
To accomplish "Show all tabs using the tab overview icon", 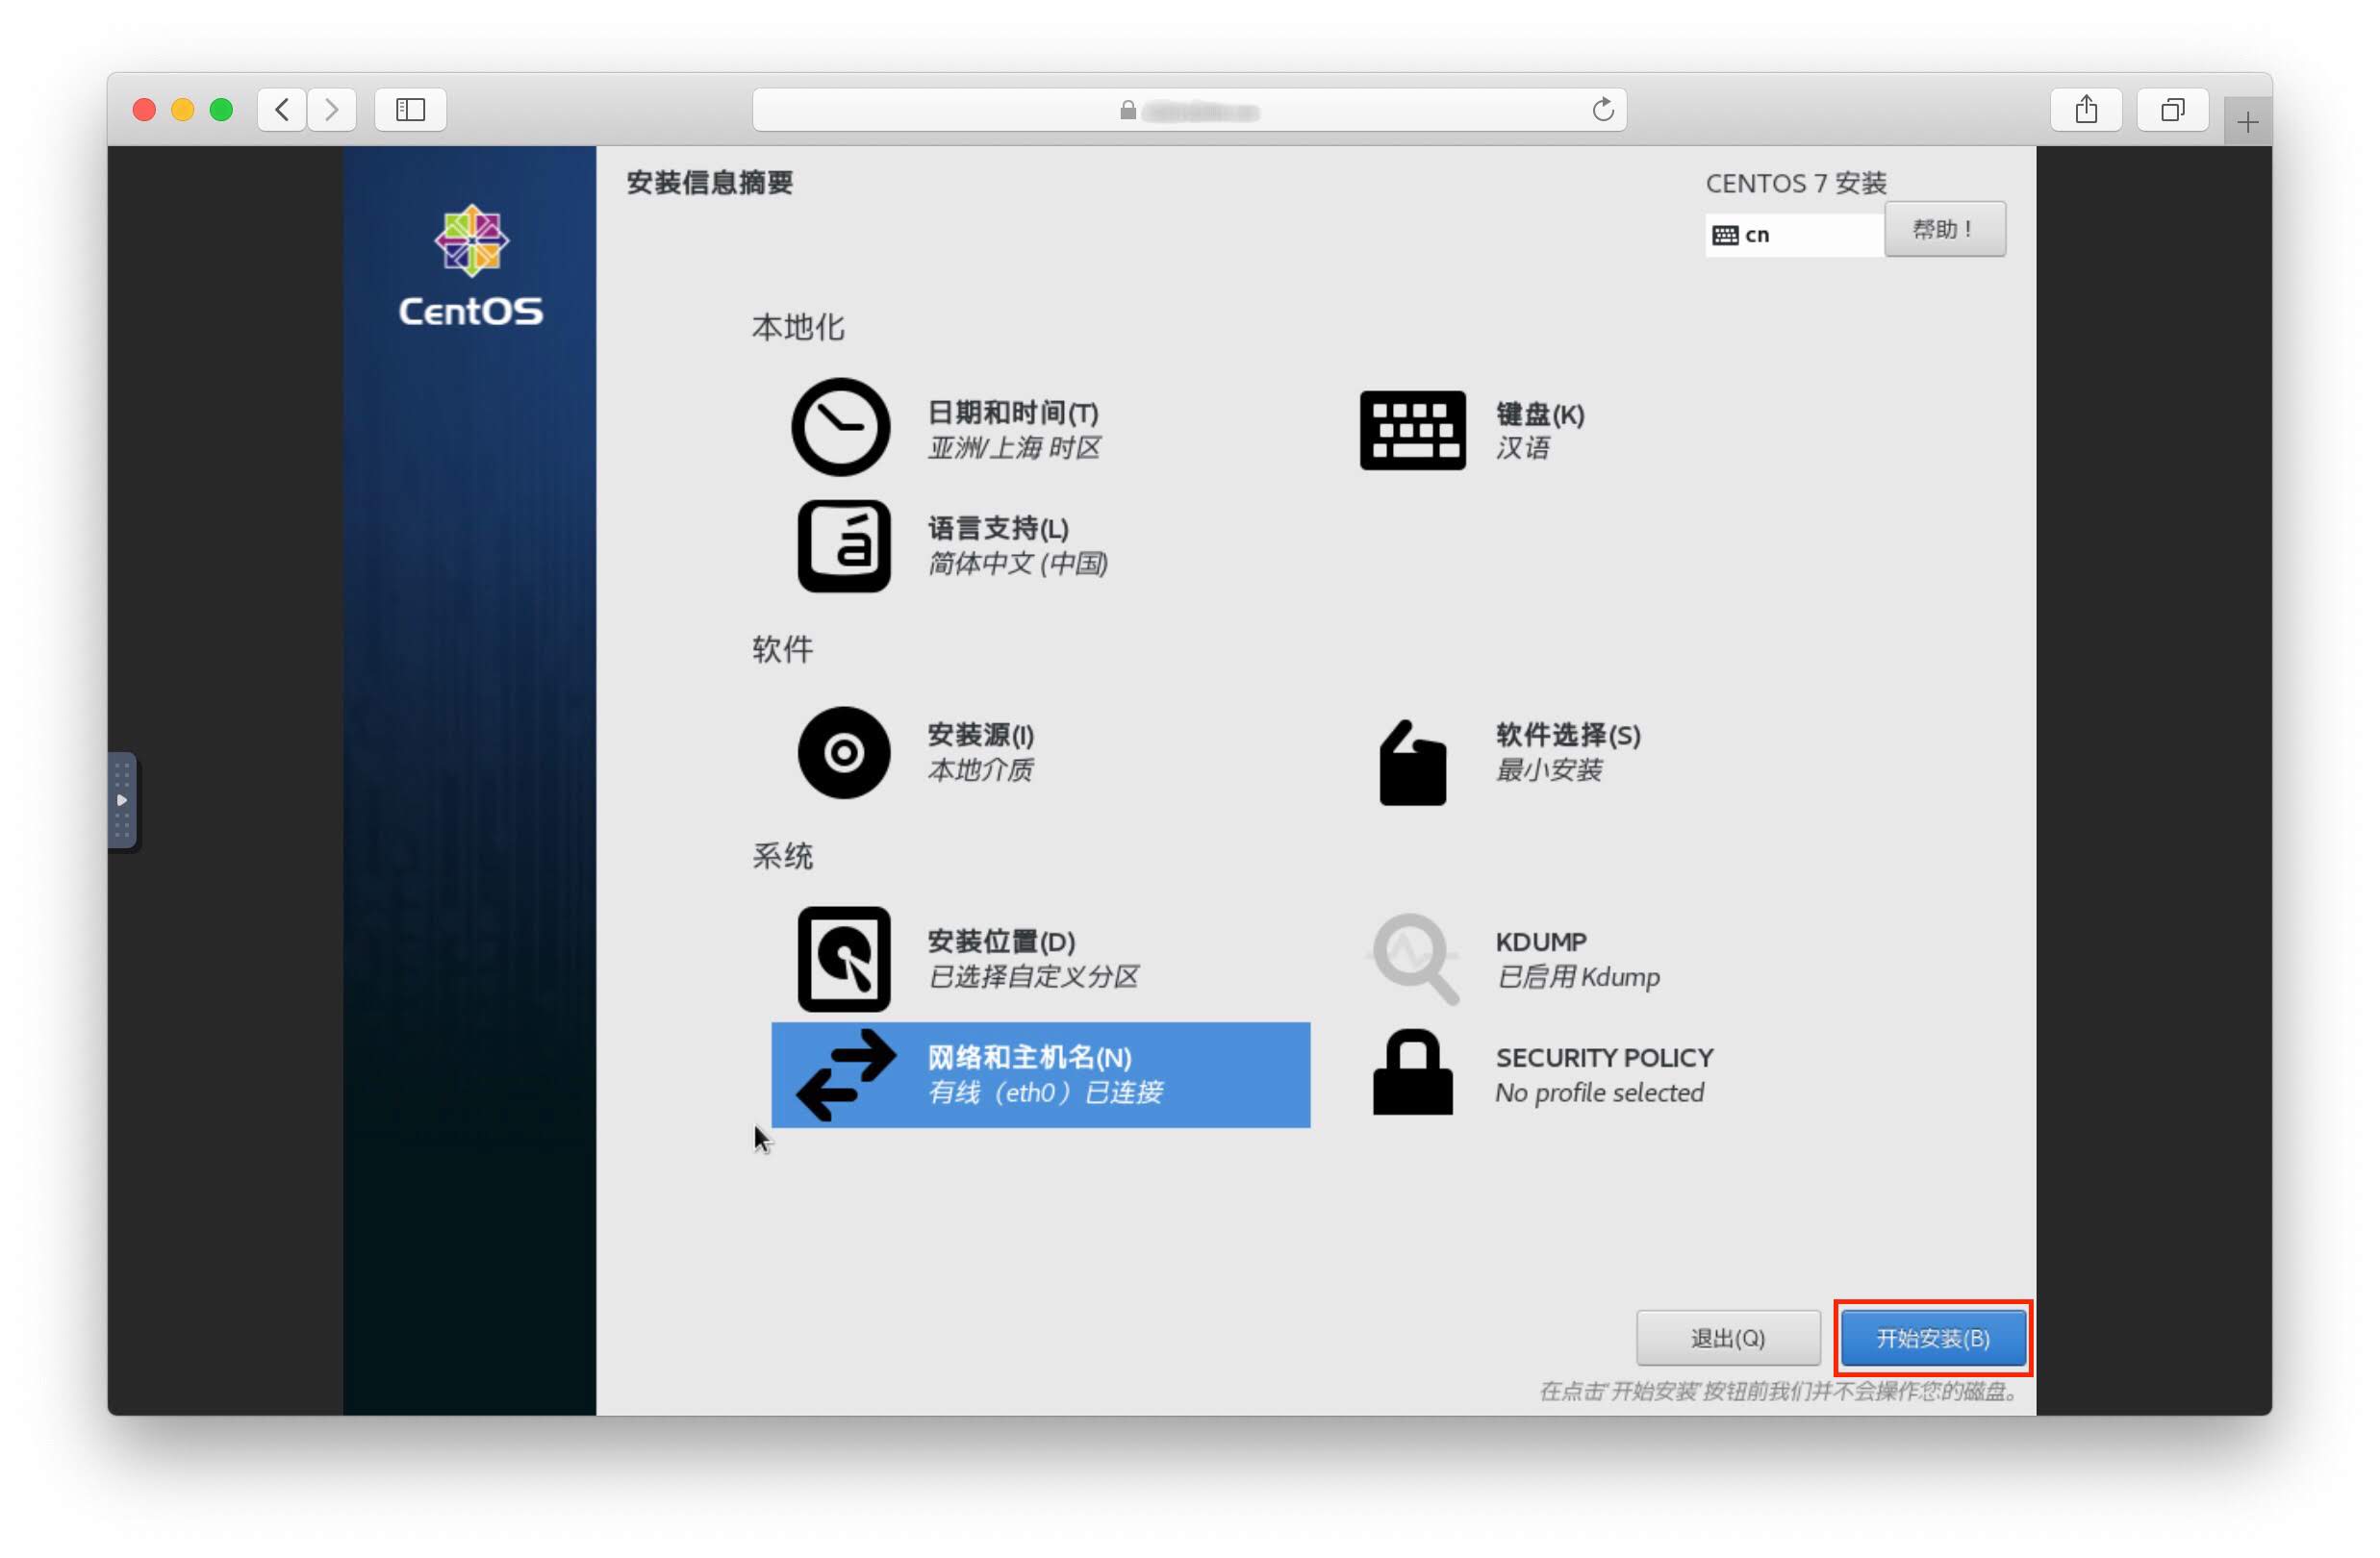I will (x=2172, y=109).
